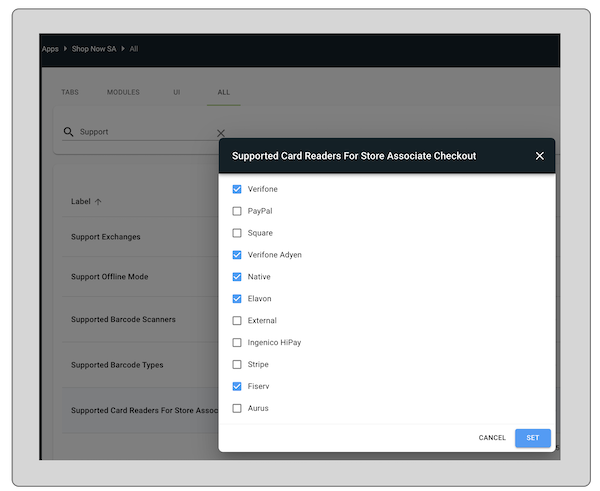Uncheck the Verifone checkbox
600x491 pixels.
[x=237, y=189]
